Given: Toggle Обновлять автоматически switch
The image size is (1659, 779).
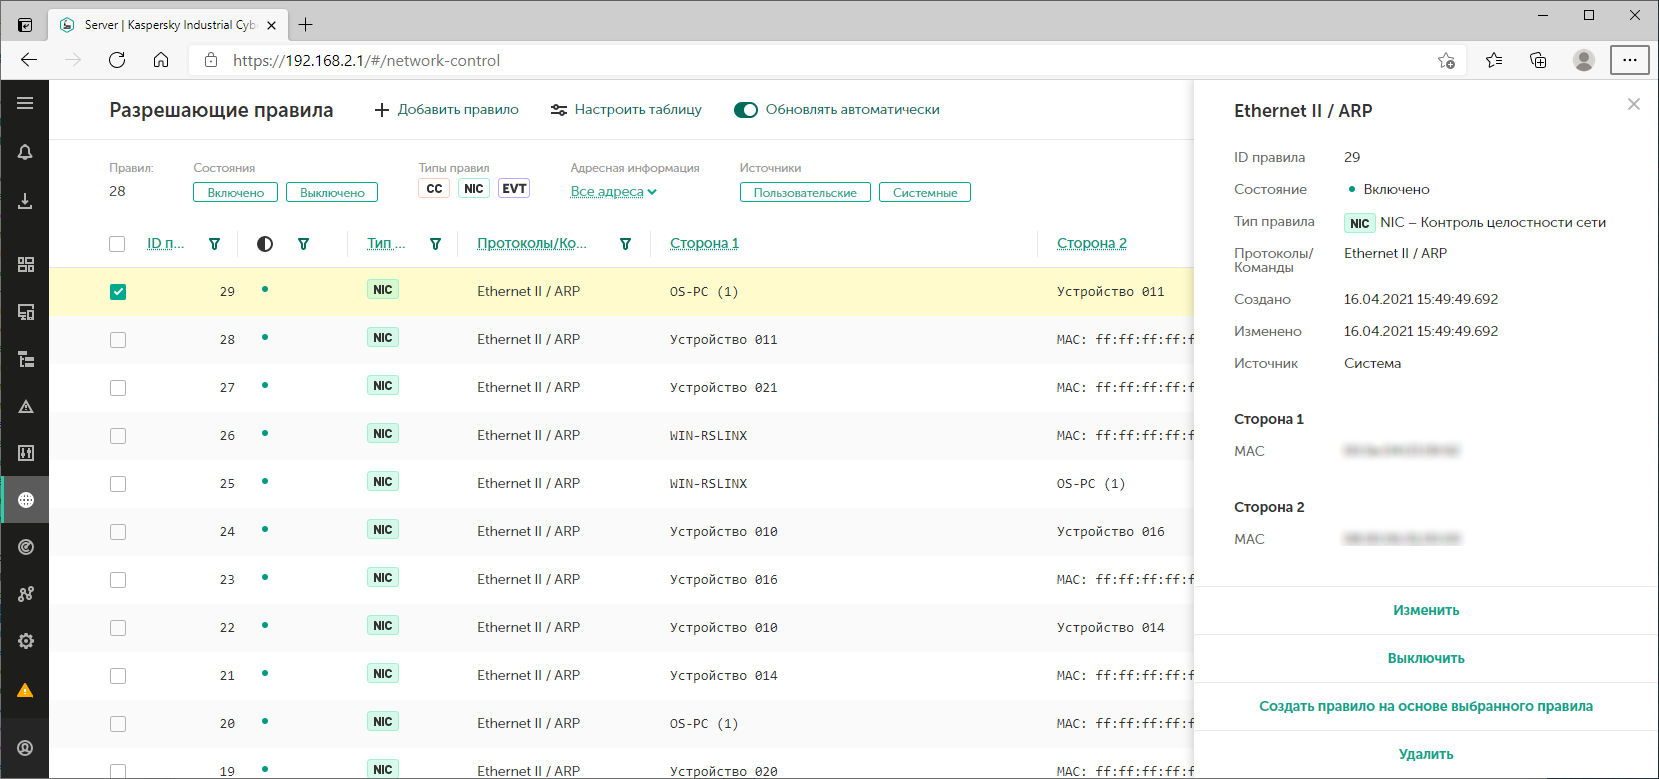Looking at the screenshot, I should (x=746, y=110).
